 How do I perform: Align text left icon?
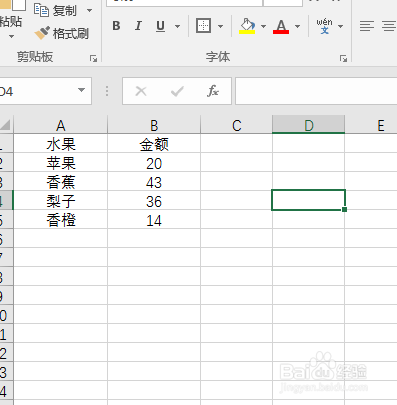[367, 26]
